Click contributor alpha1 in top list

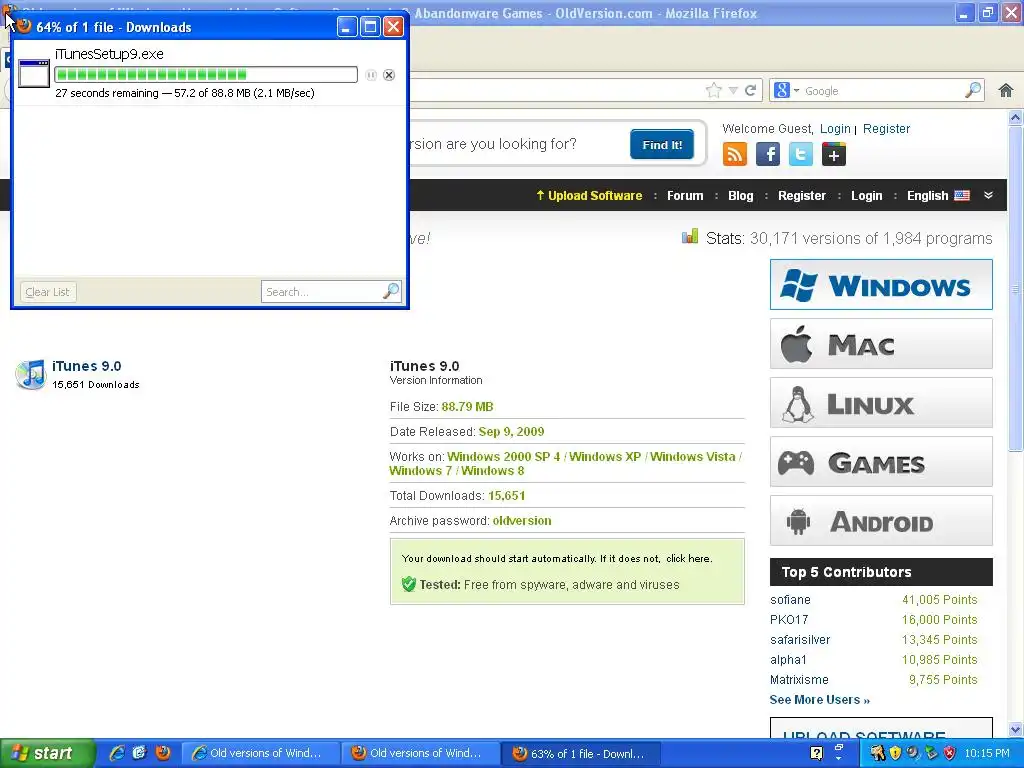788,660
